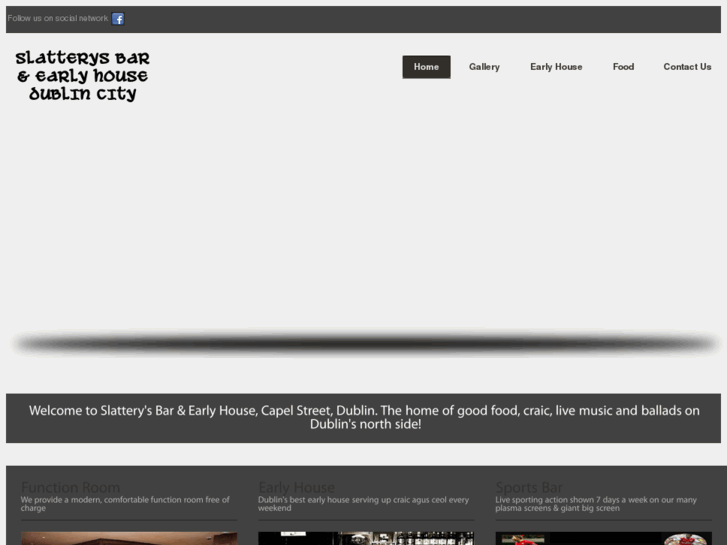Click 'We provide a modern, comfortable function room' text
The width and height of the screenshot is (727, 545).
point(125,504)
